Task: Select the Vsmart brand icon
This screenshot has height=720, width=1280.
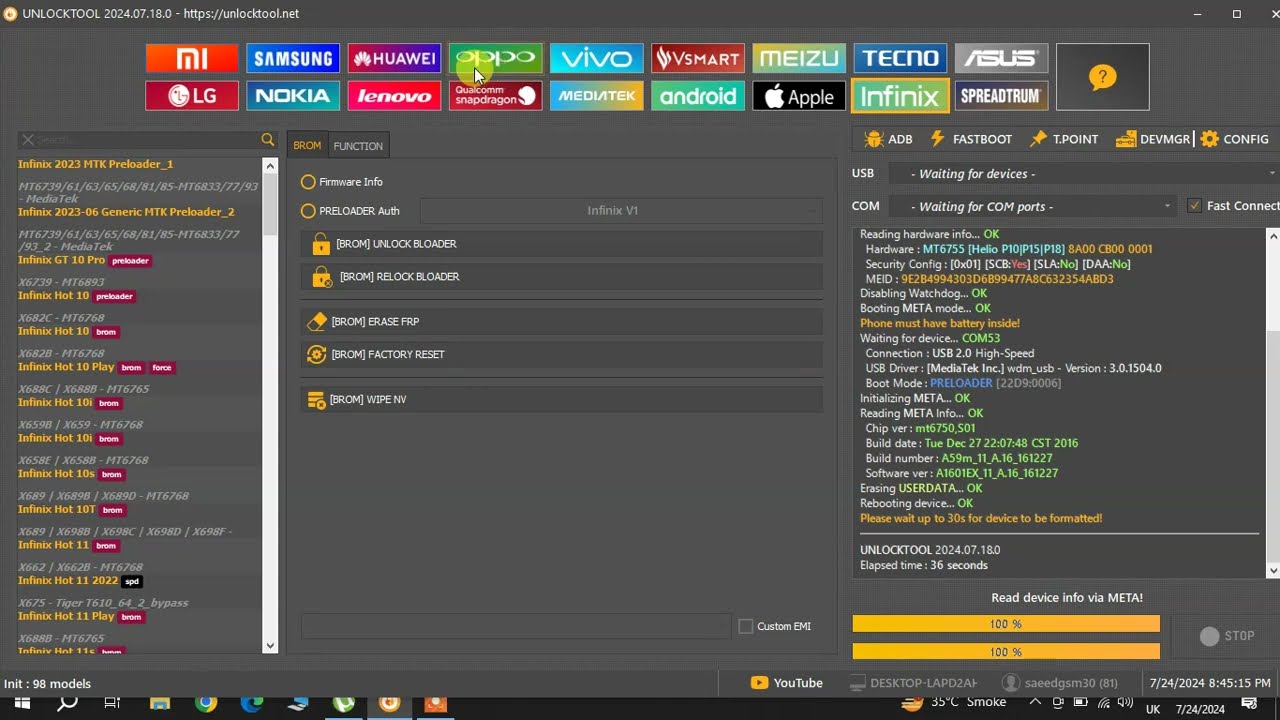Action: click(x=697, y=58)
